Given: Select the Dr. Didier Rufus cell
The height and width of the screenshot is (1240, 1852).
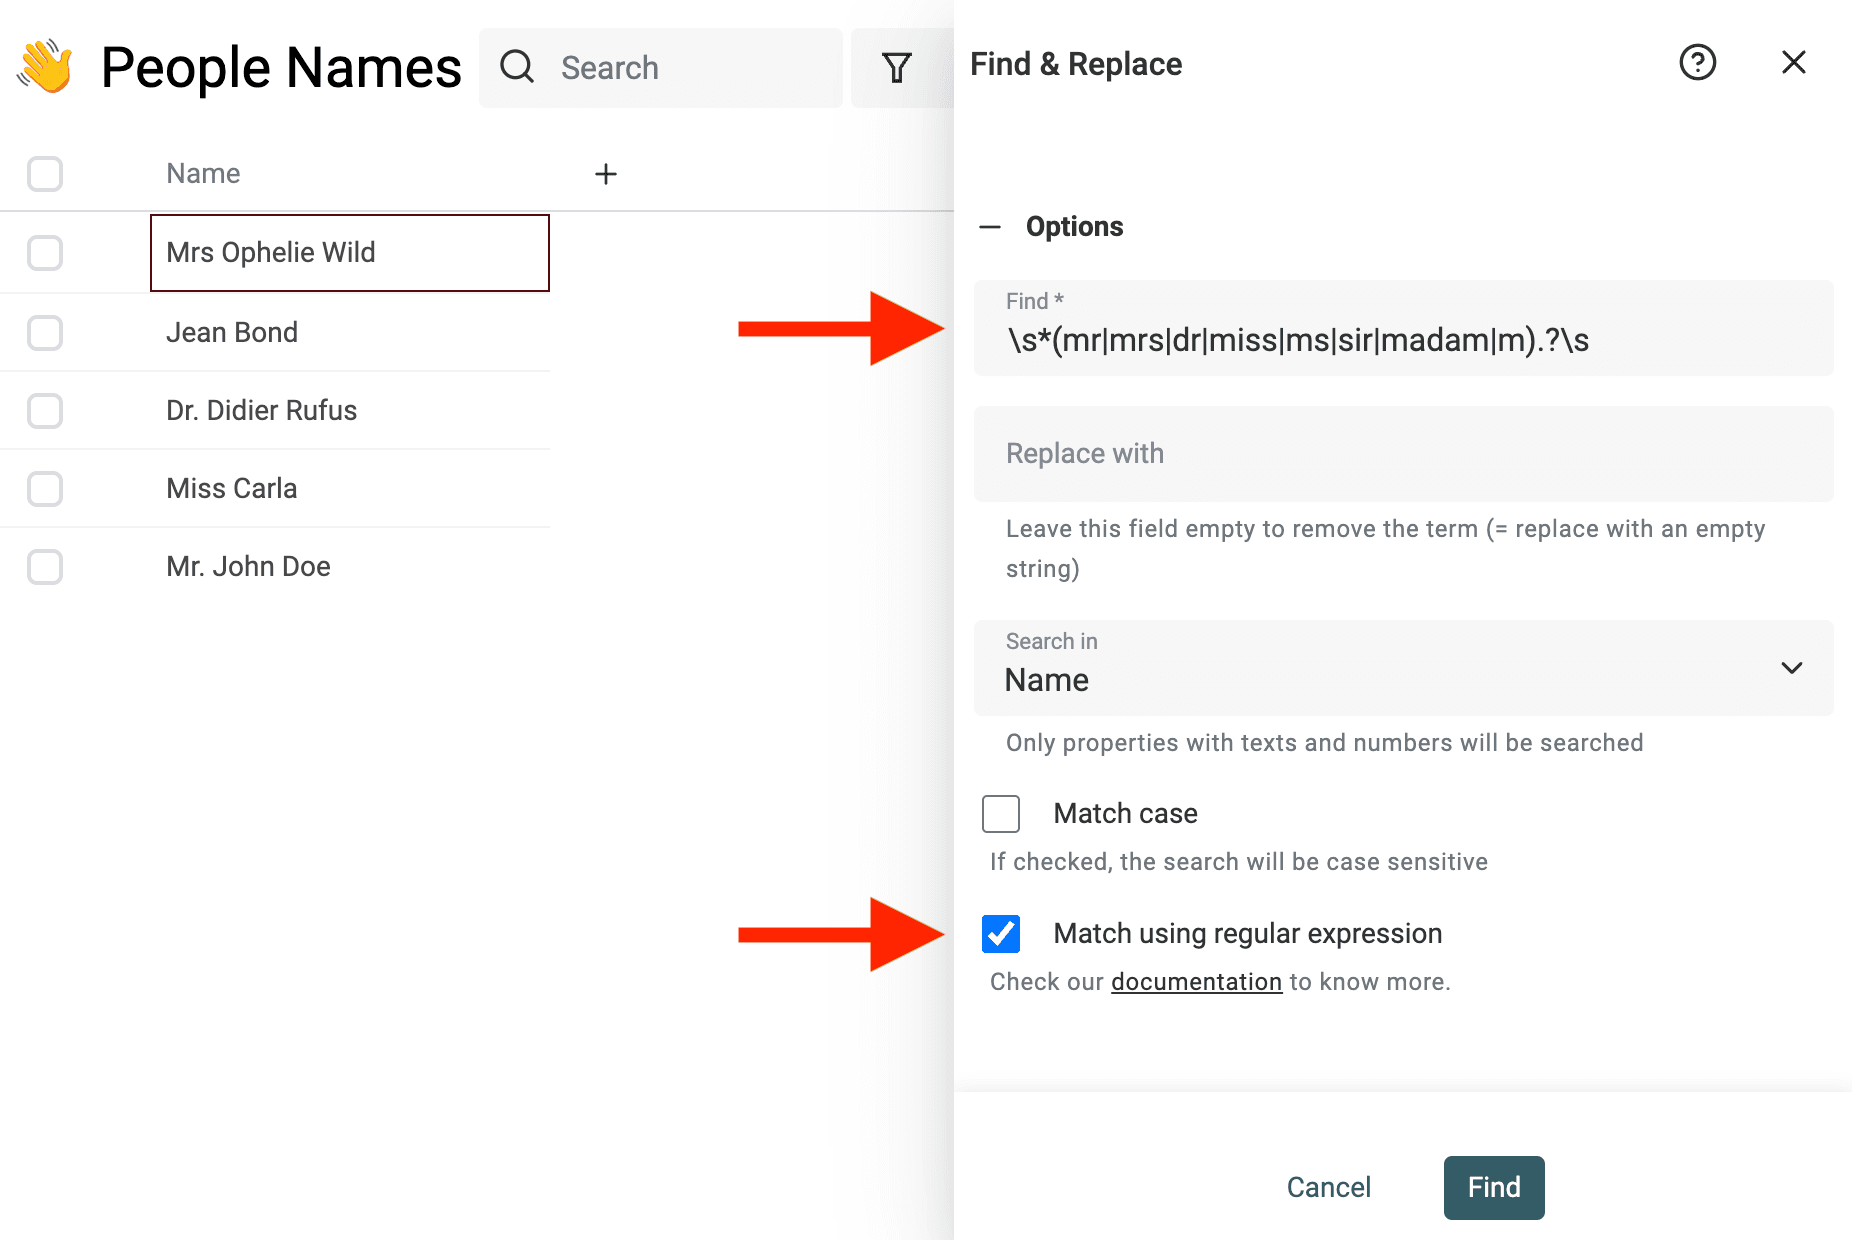Looking at the screenshot, I should (x=350, y=411).
